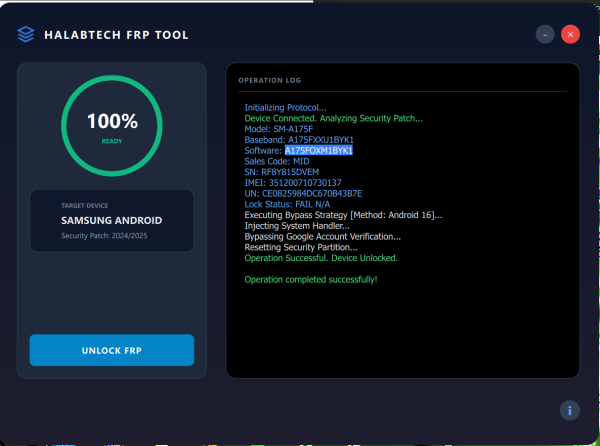Viewport: 600px width, 446px height.
Task: Select the Baseband: A175FXXU1BYK1 log line
Action: [299, 140]
